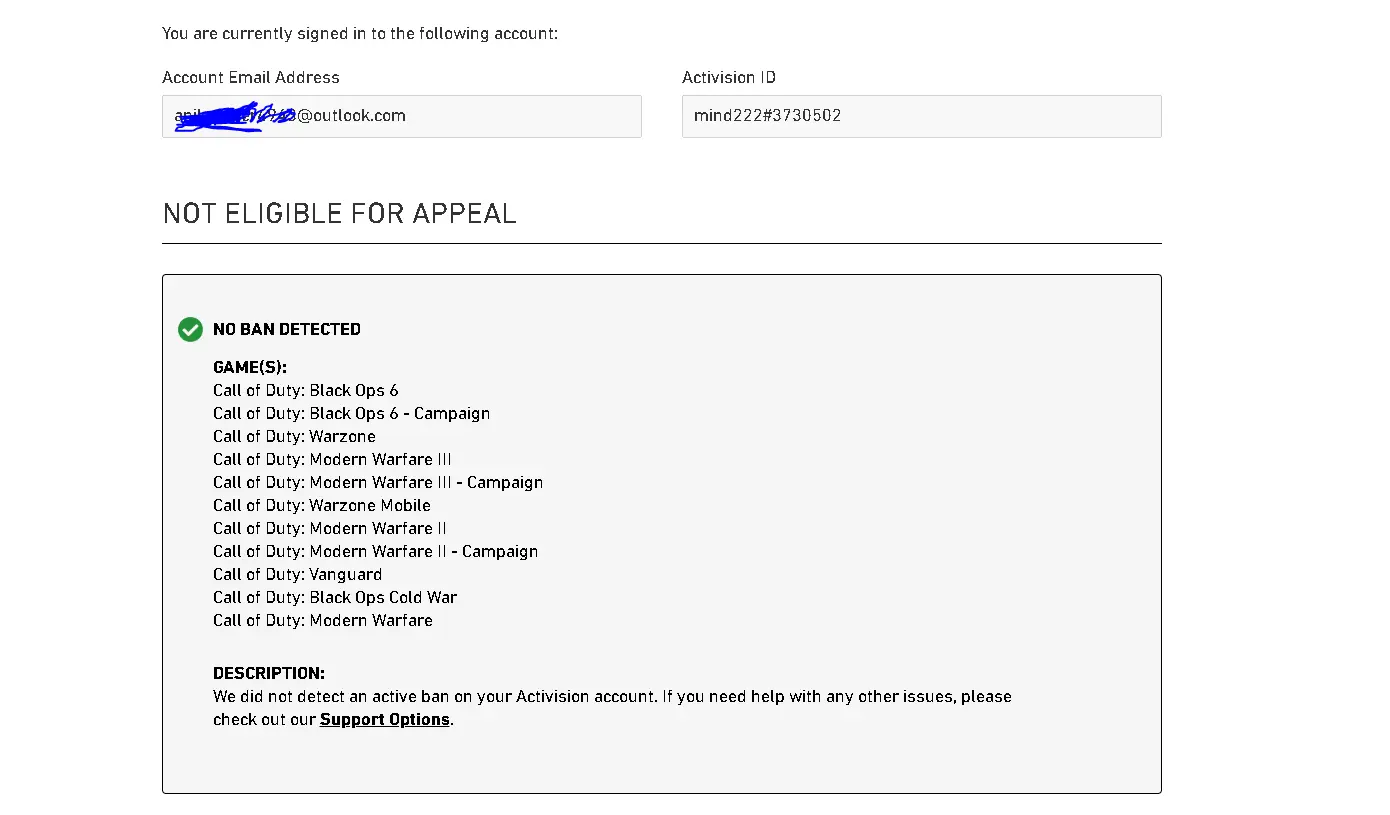This screenshot has height=815, width=1390.
Task: Click the NO BAN DETECTED status text
Action: tap(287, 329)
